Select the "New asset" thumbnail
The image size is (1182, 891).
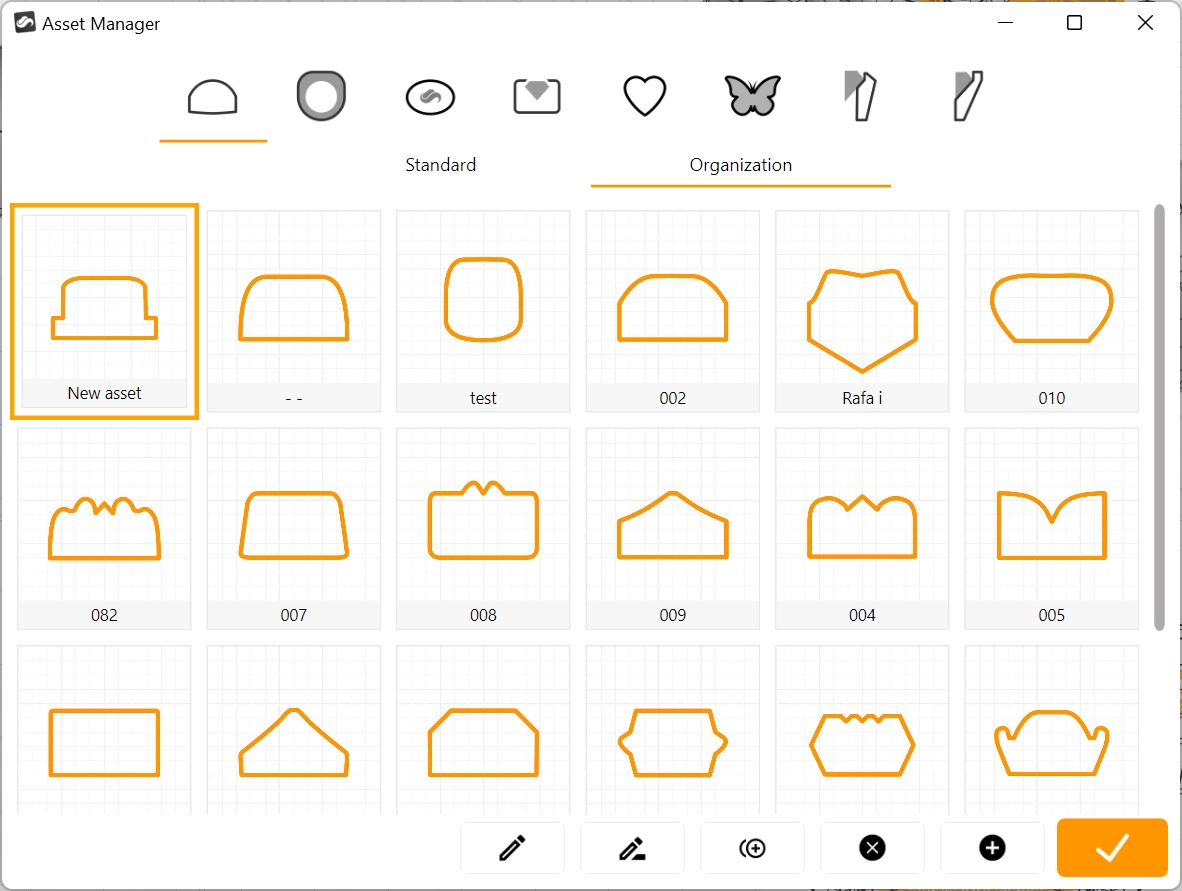(x=105, y=311)
